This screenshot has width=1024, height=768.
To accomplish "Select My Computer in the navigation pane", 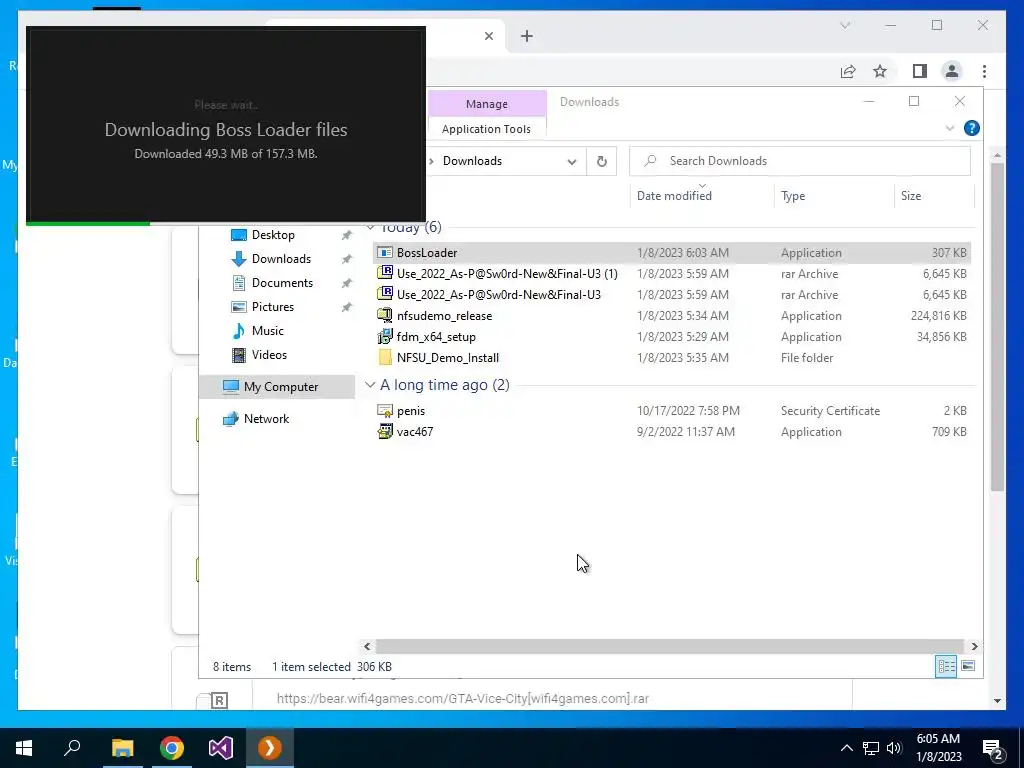I will (x=277, y=387).
